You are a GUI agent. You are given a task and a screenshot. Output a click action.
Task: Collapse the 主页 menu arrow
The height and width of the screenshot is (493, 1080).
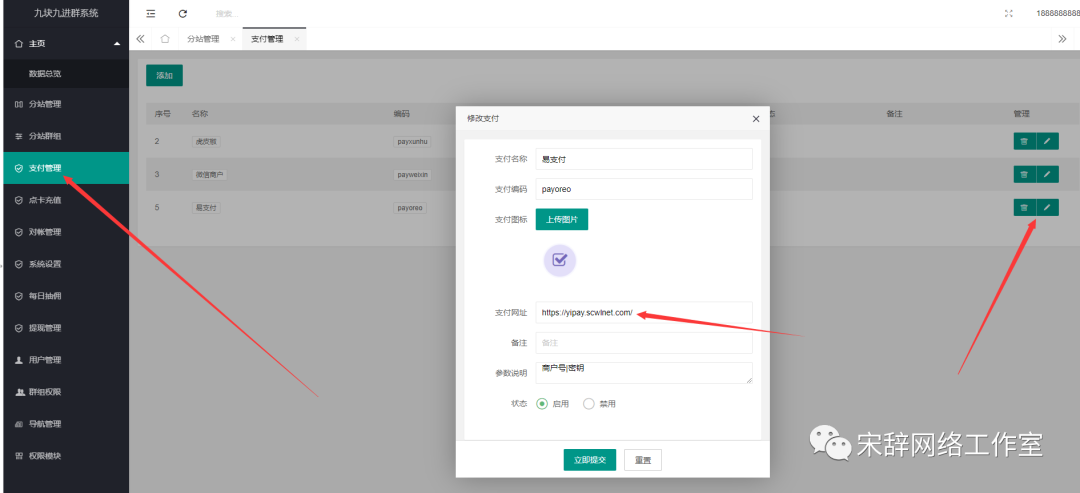click(x=116, y=43)
